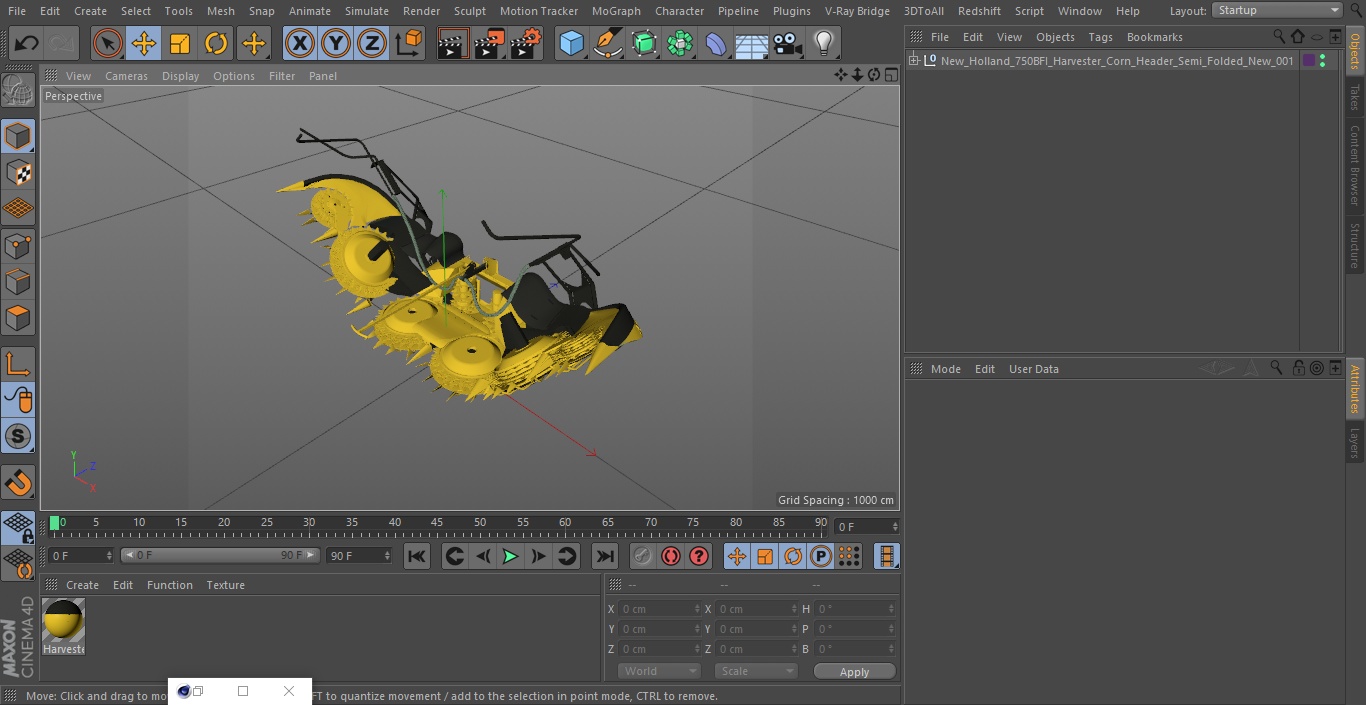Toggle coordinate system icon
Image resolution: width=1366 pixels, height=705 pixels.
409,44
